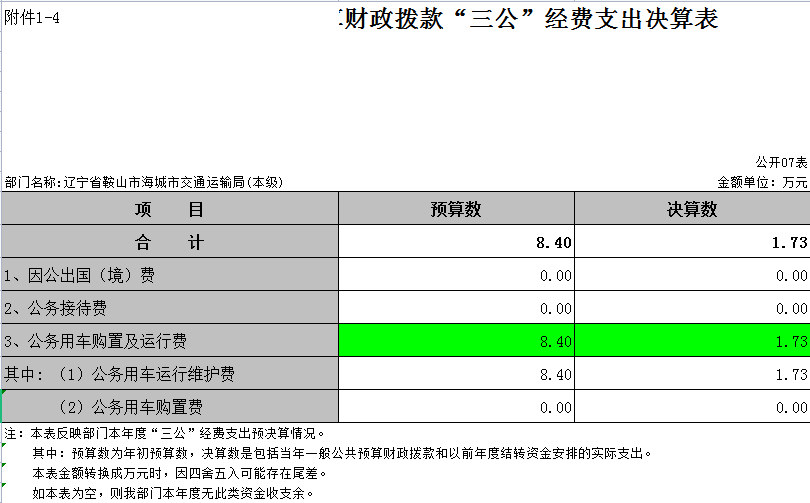The height and width of the screenshot is (503, 810).
Task: Click the '3、公务用车购置及运行费' row label
Action: [170, 341]
